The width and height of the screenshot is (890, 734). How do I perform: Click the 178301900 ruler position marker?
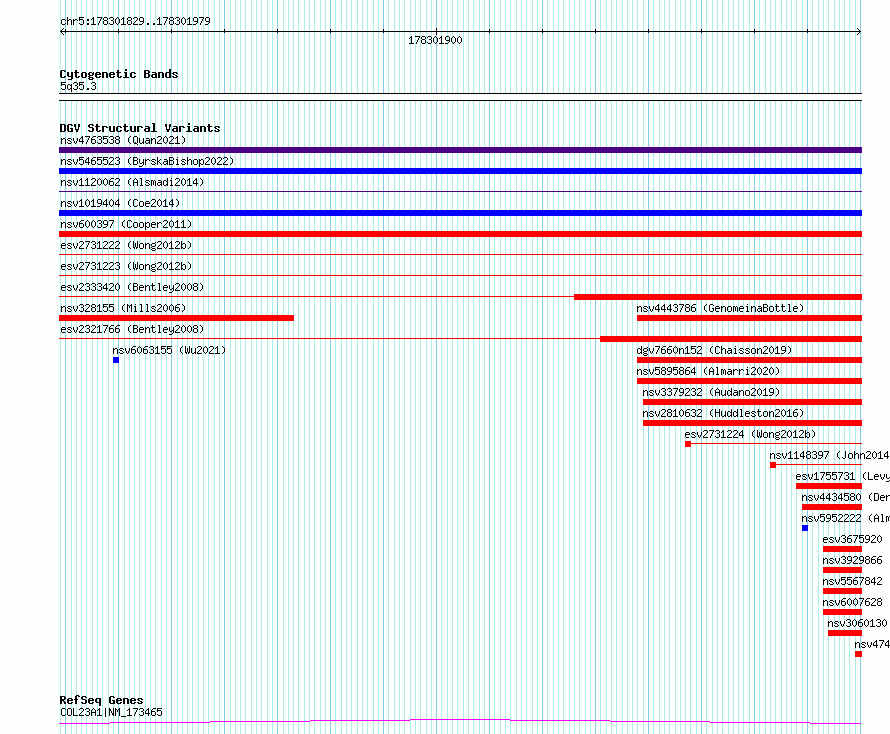tap(435, 40)
